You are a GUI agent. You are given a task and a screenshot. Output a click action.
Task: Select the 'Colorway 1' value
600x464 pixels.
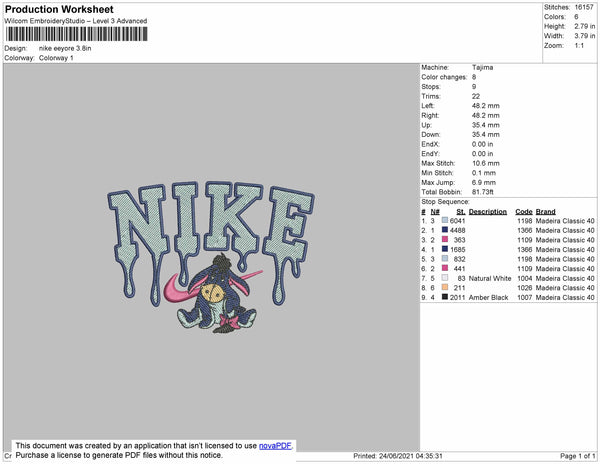click(56, 58)
